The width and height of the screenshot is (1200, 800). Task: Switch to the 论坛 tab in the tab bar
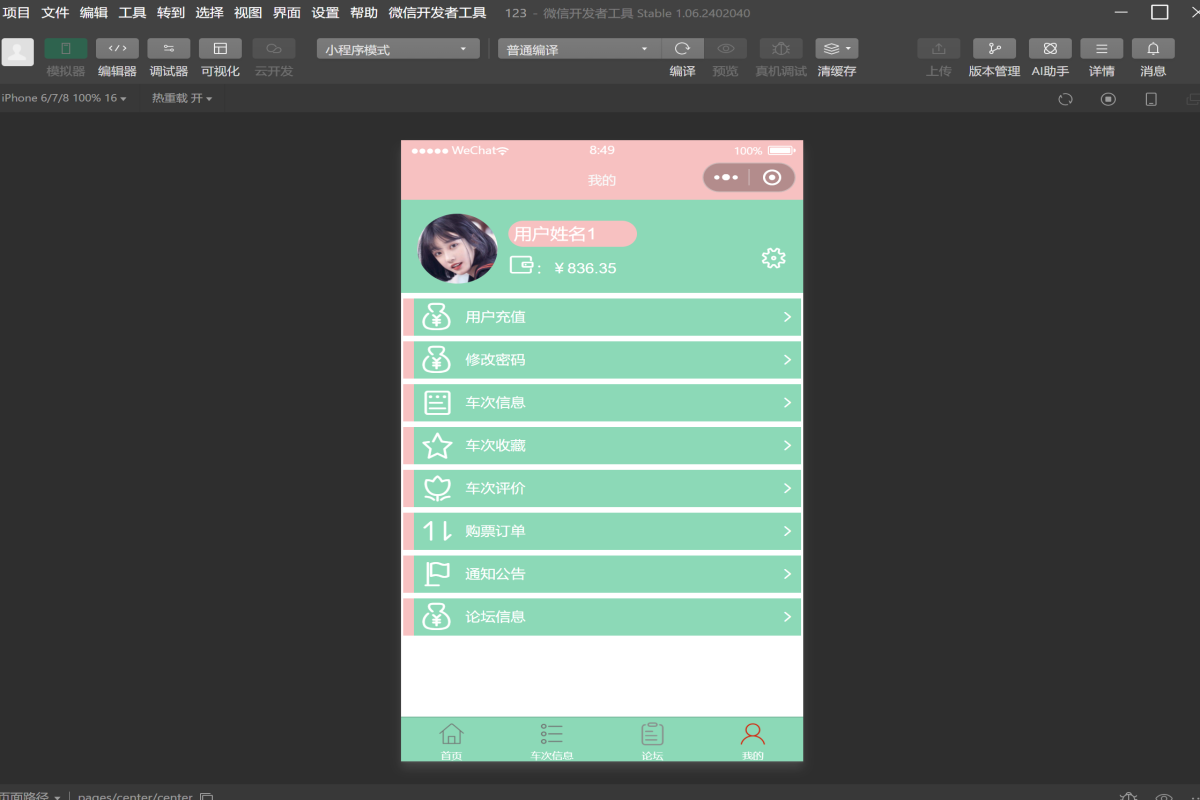tap(652, 740)
